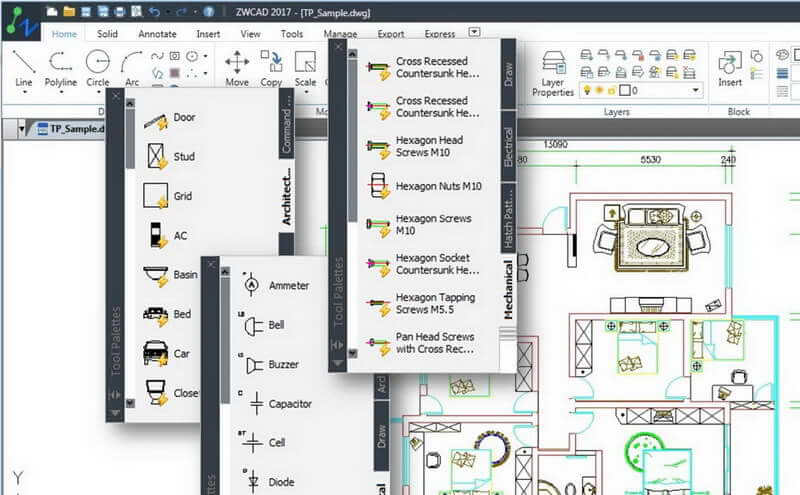800x495 pixels.
Task: Toggle layer 0 freeze sun icon
Action: [599, 90]
